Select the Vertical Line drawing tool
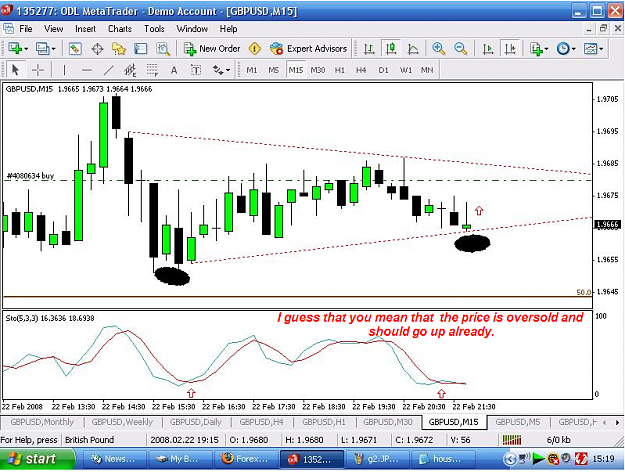625x472 pixels. coord(64,70)
